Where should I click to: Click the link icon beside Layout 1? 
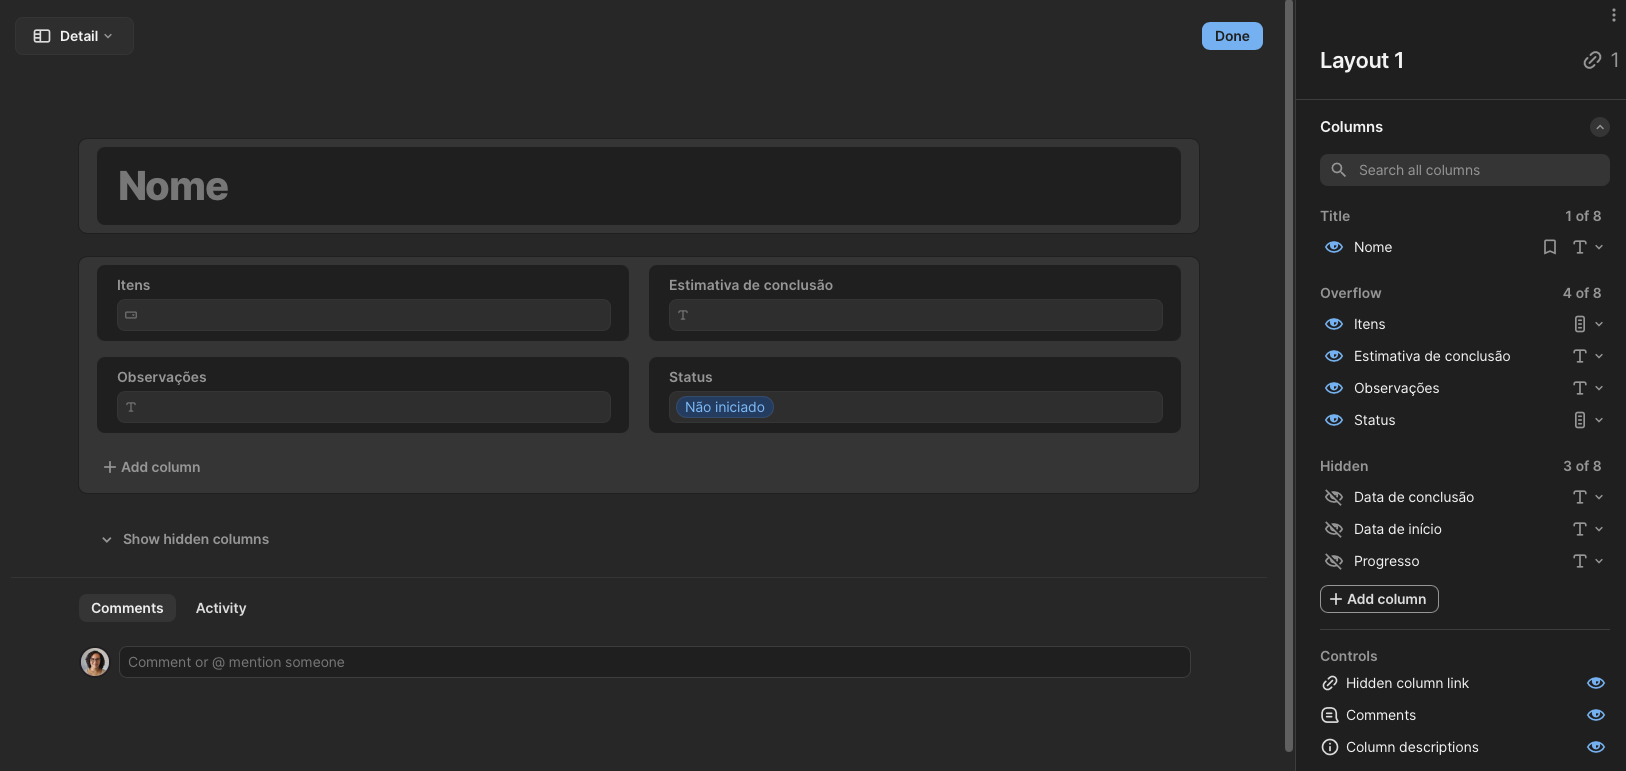pyautogui.click(x=1592, y=60)
